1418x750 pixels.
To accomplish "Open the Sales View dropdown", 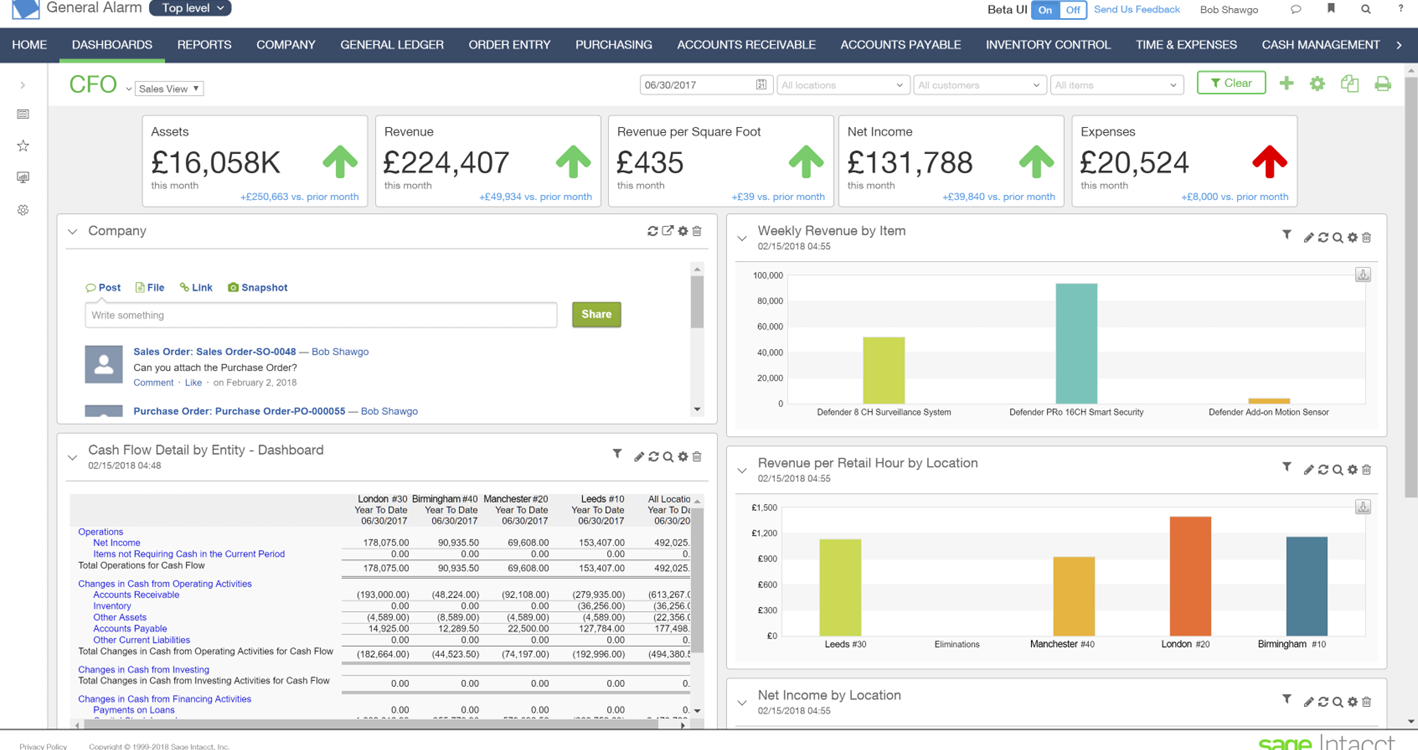I will [169, 89].
